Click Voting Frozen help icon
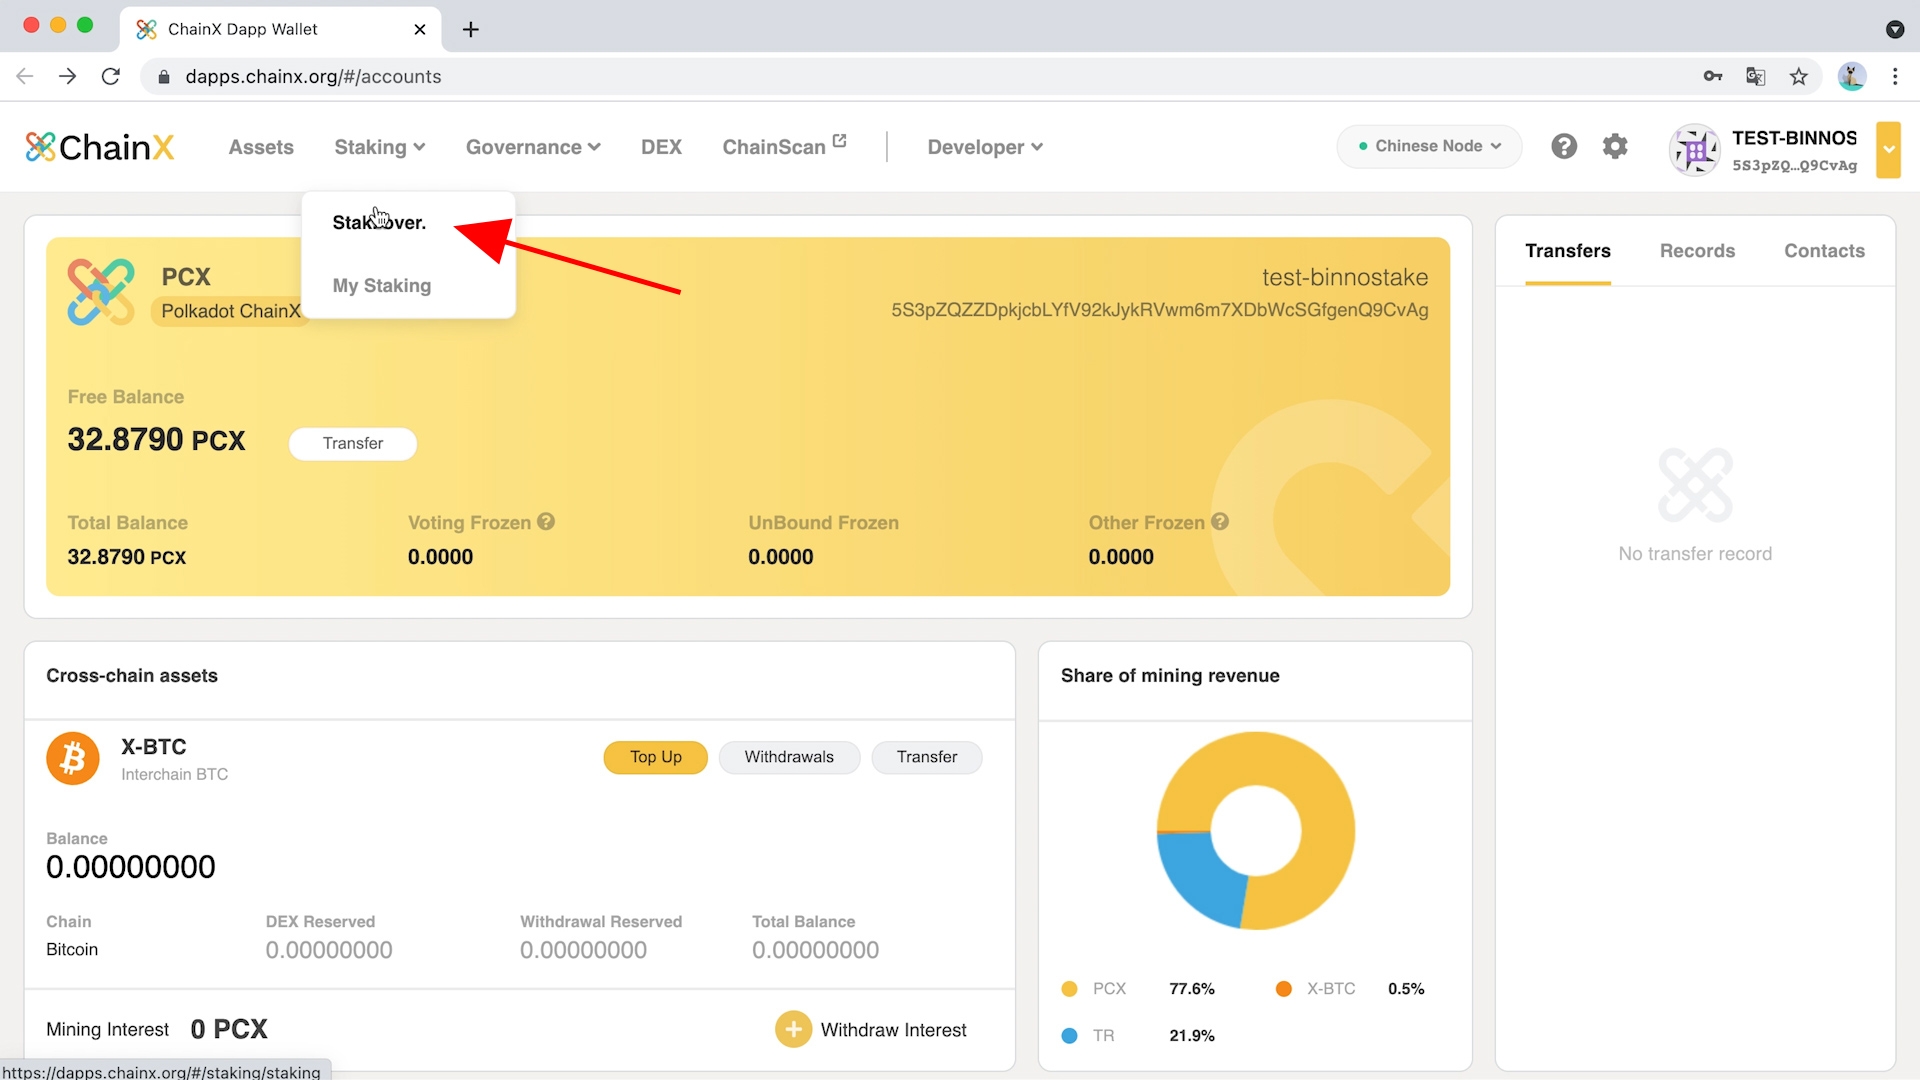Viewport: 1920px width, 1080px height. pyautogui.click(x=546, y=521)
